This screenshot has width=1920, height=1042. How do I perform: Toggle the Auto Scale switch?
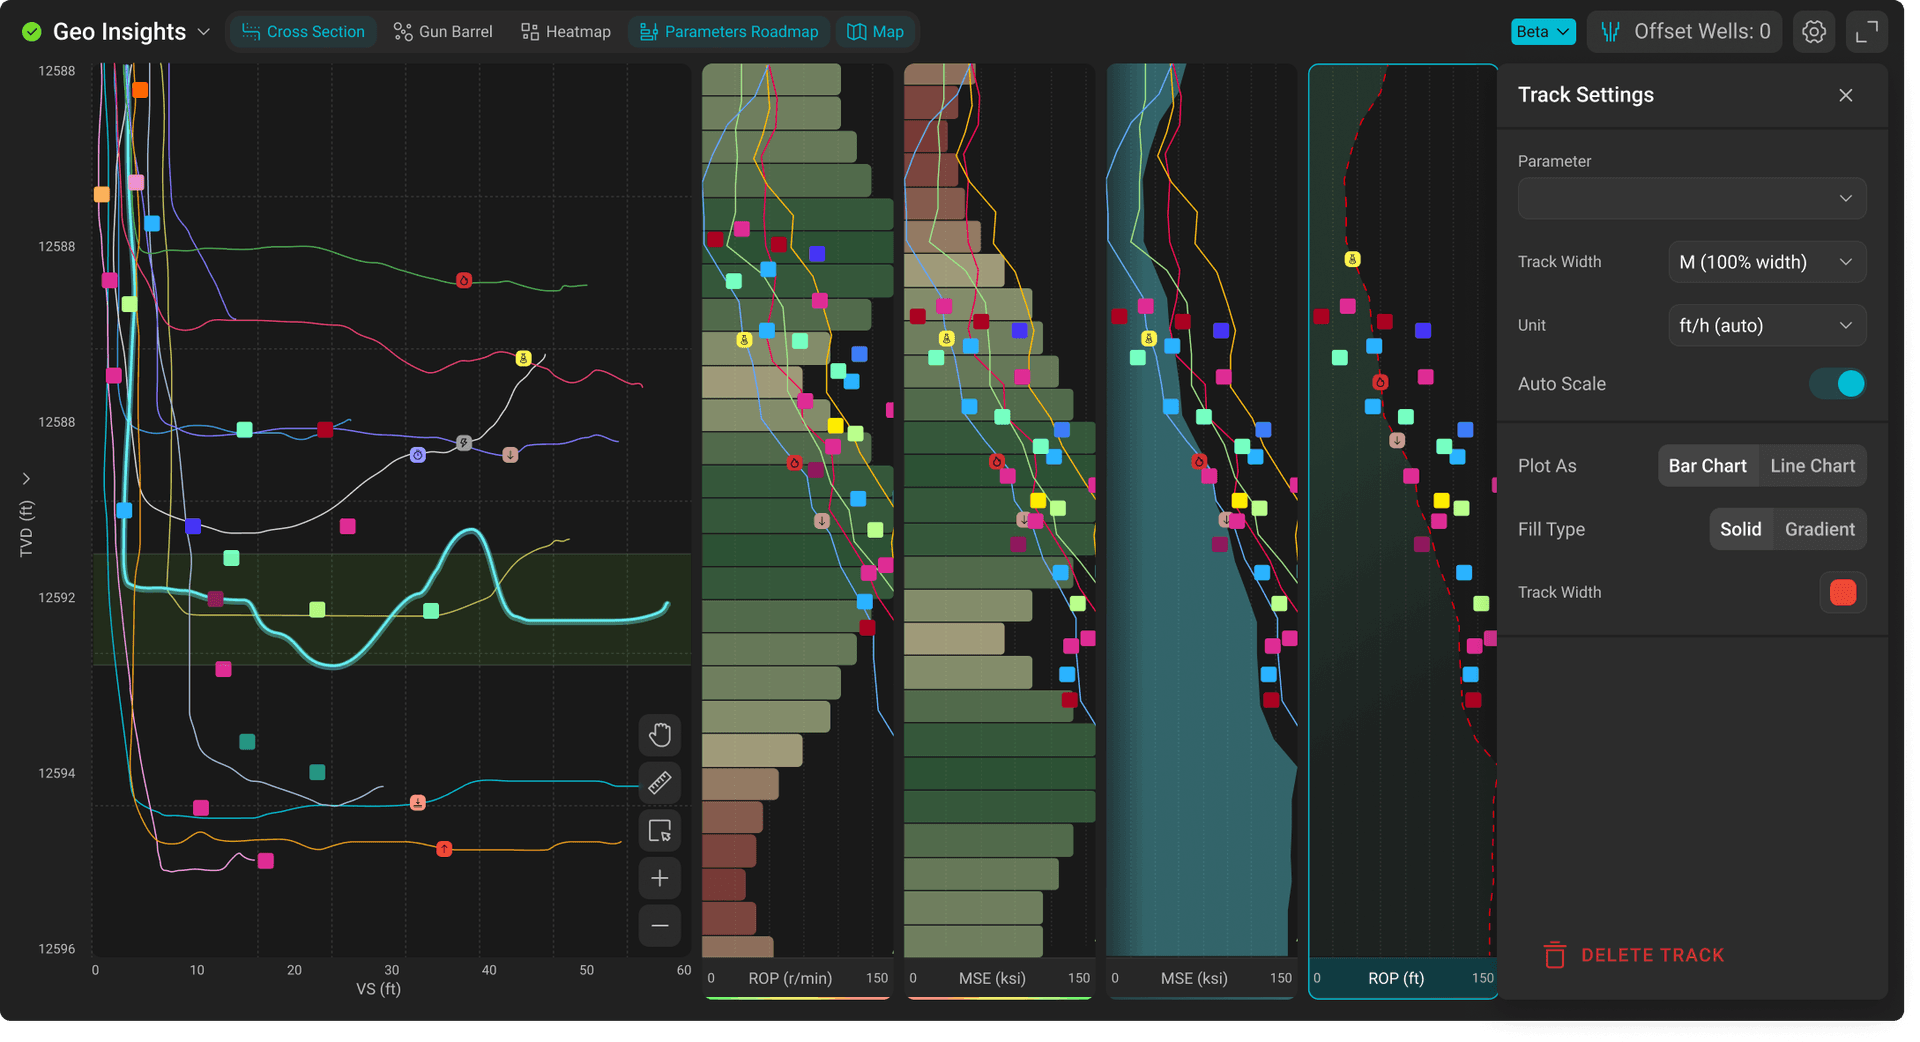pyautogui.click(x=1839, y=384)
